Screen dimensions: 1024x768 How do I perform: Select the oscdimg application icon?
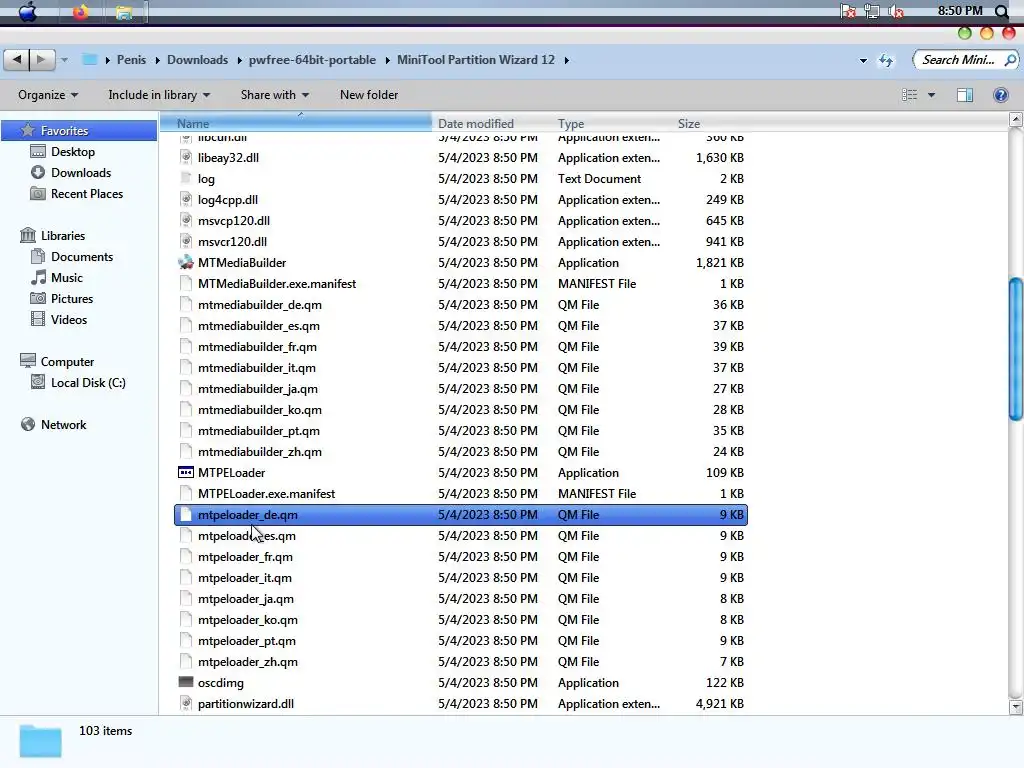[x=186, y=682]
